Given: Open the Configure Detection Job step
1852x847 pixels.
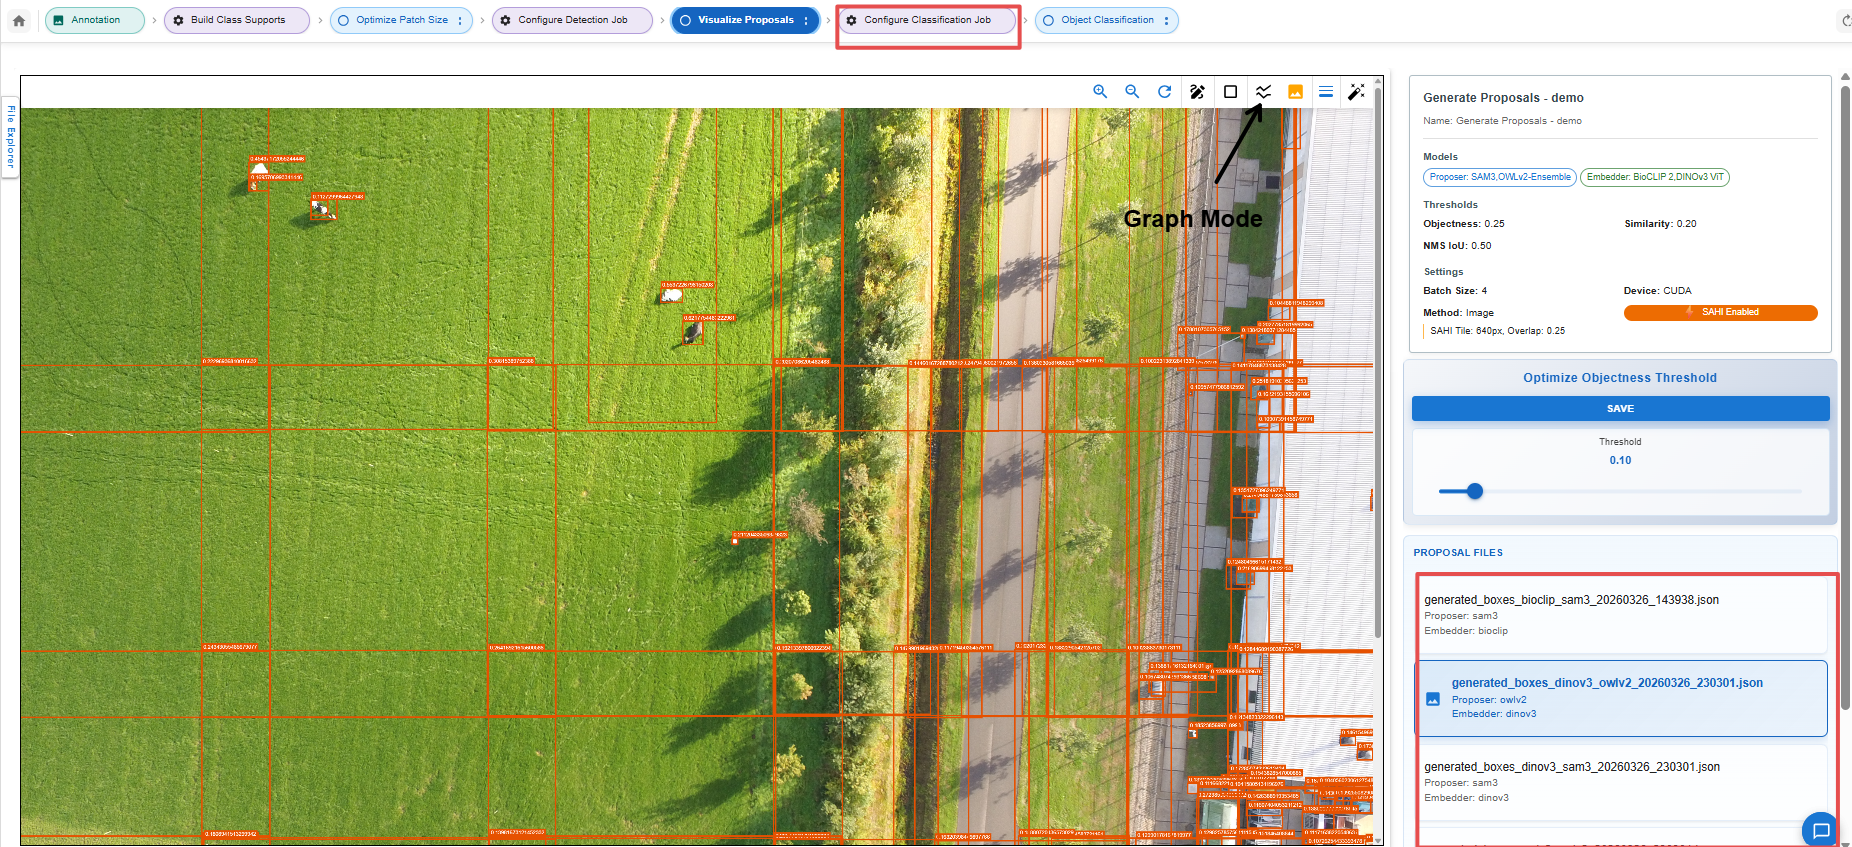Looking at the screenshot, I should click(572, 20).
